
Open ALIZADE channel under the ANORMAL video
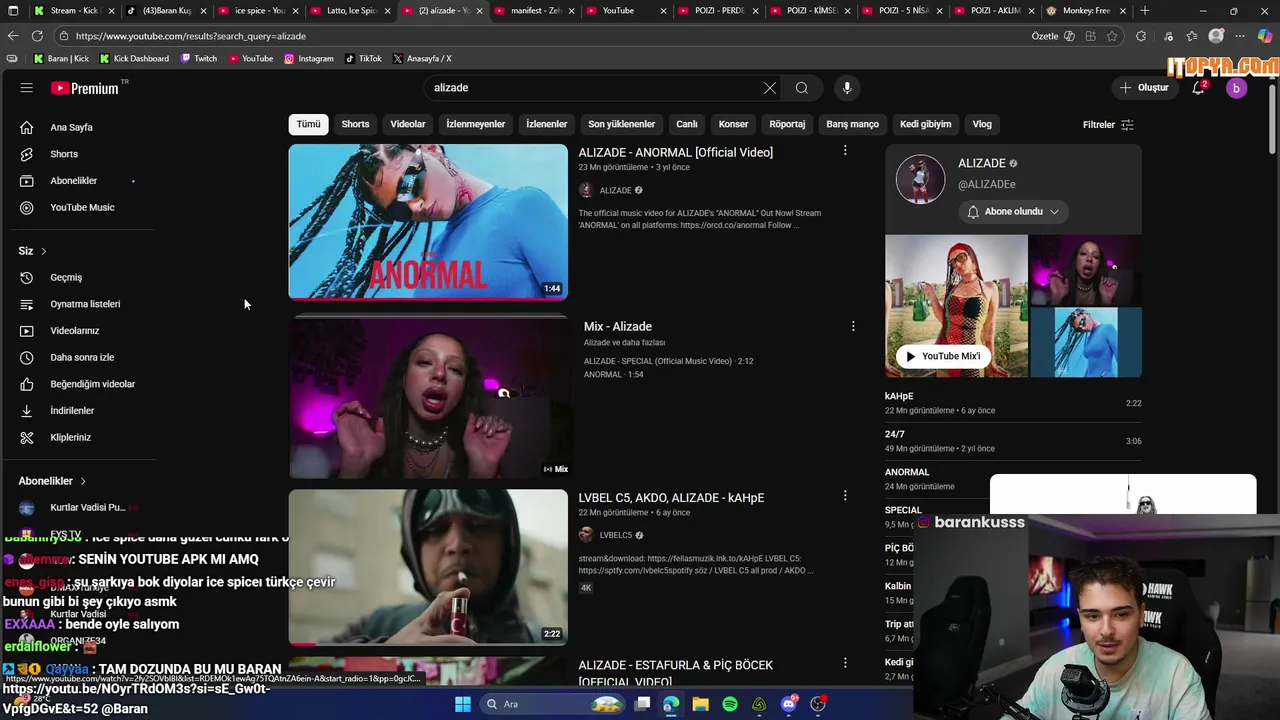(615, 191)
